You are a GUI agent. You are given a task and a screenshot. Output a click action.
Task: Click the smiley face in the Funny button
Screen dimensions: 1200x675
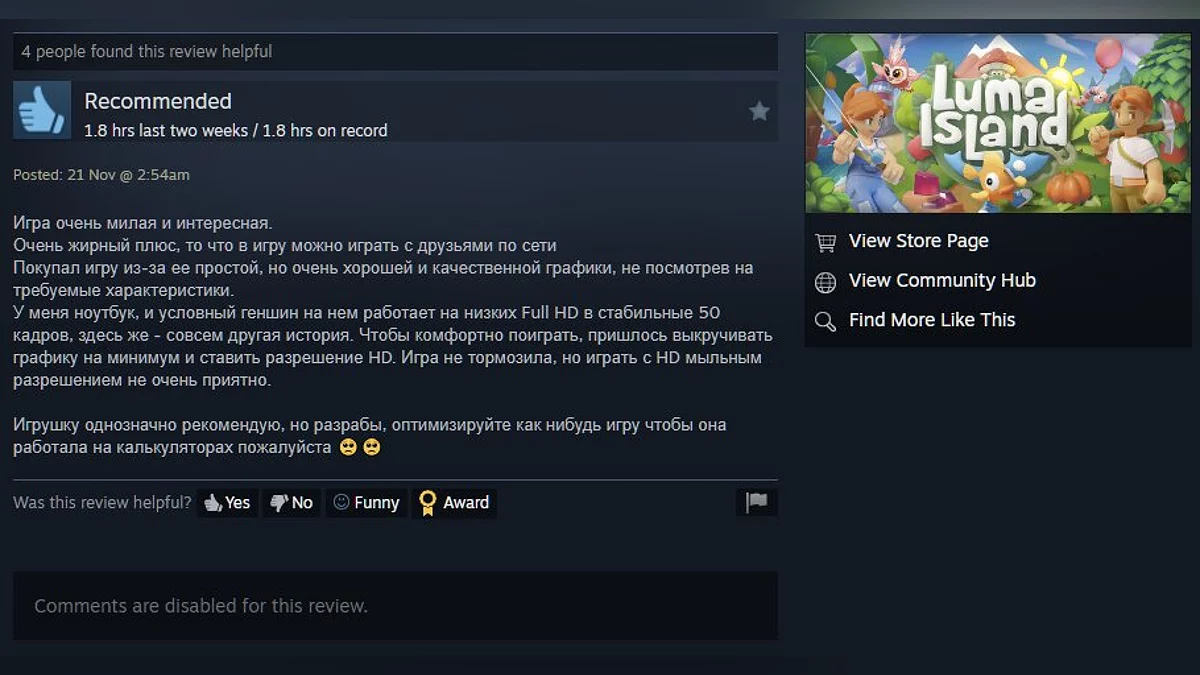pos(341,502)
